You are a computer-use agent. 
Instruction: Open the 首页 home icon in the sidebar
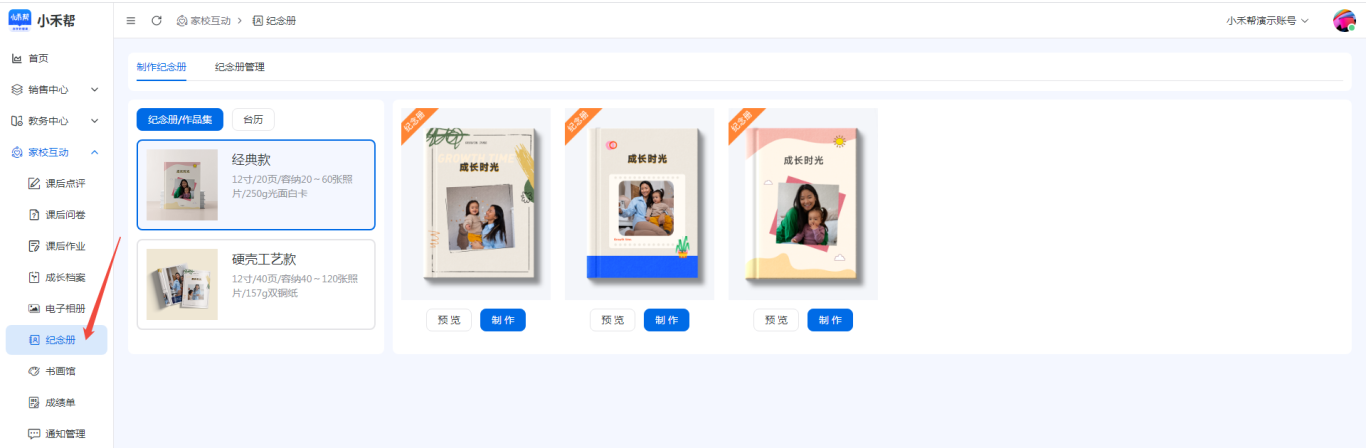pyautogui.click(x=17, y=59)
